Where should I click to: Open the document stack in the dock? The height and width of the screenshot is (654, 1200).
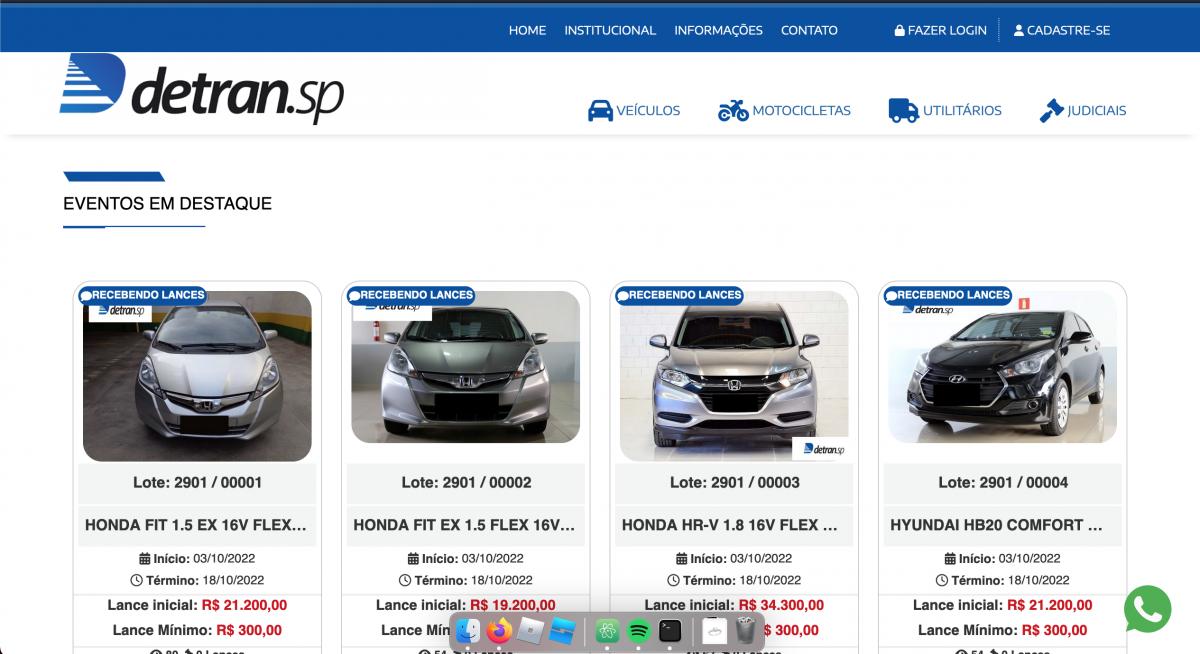[714, 631]
